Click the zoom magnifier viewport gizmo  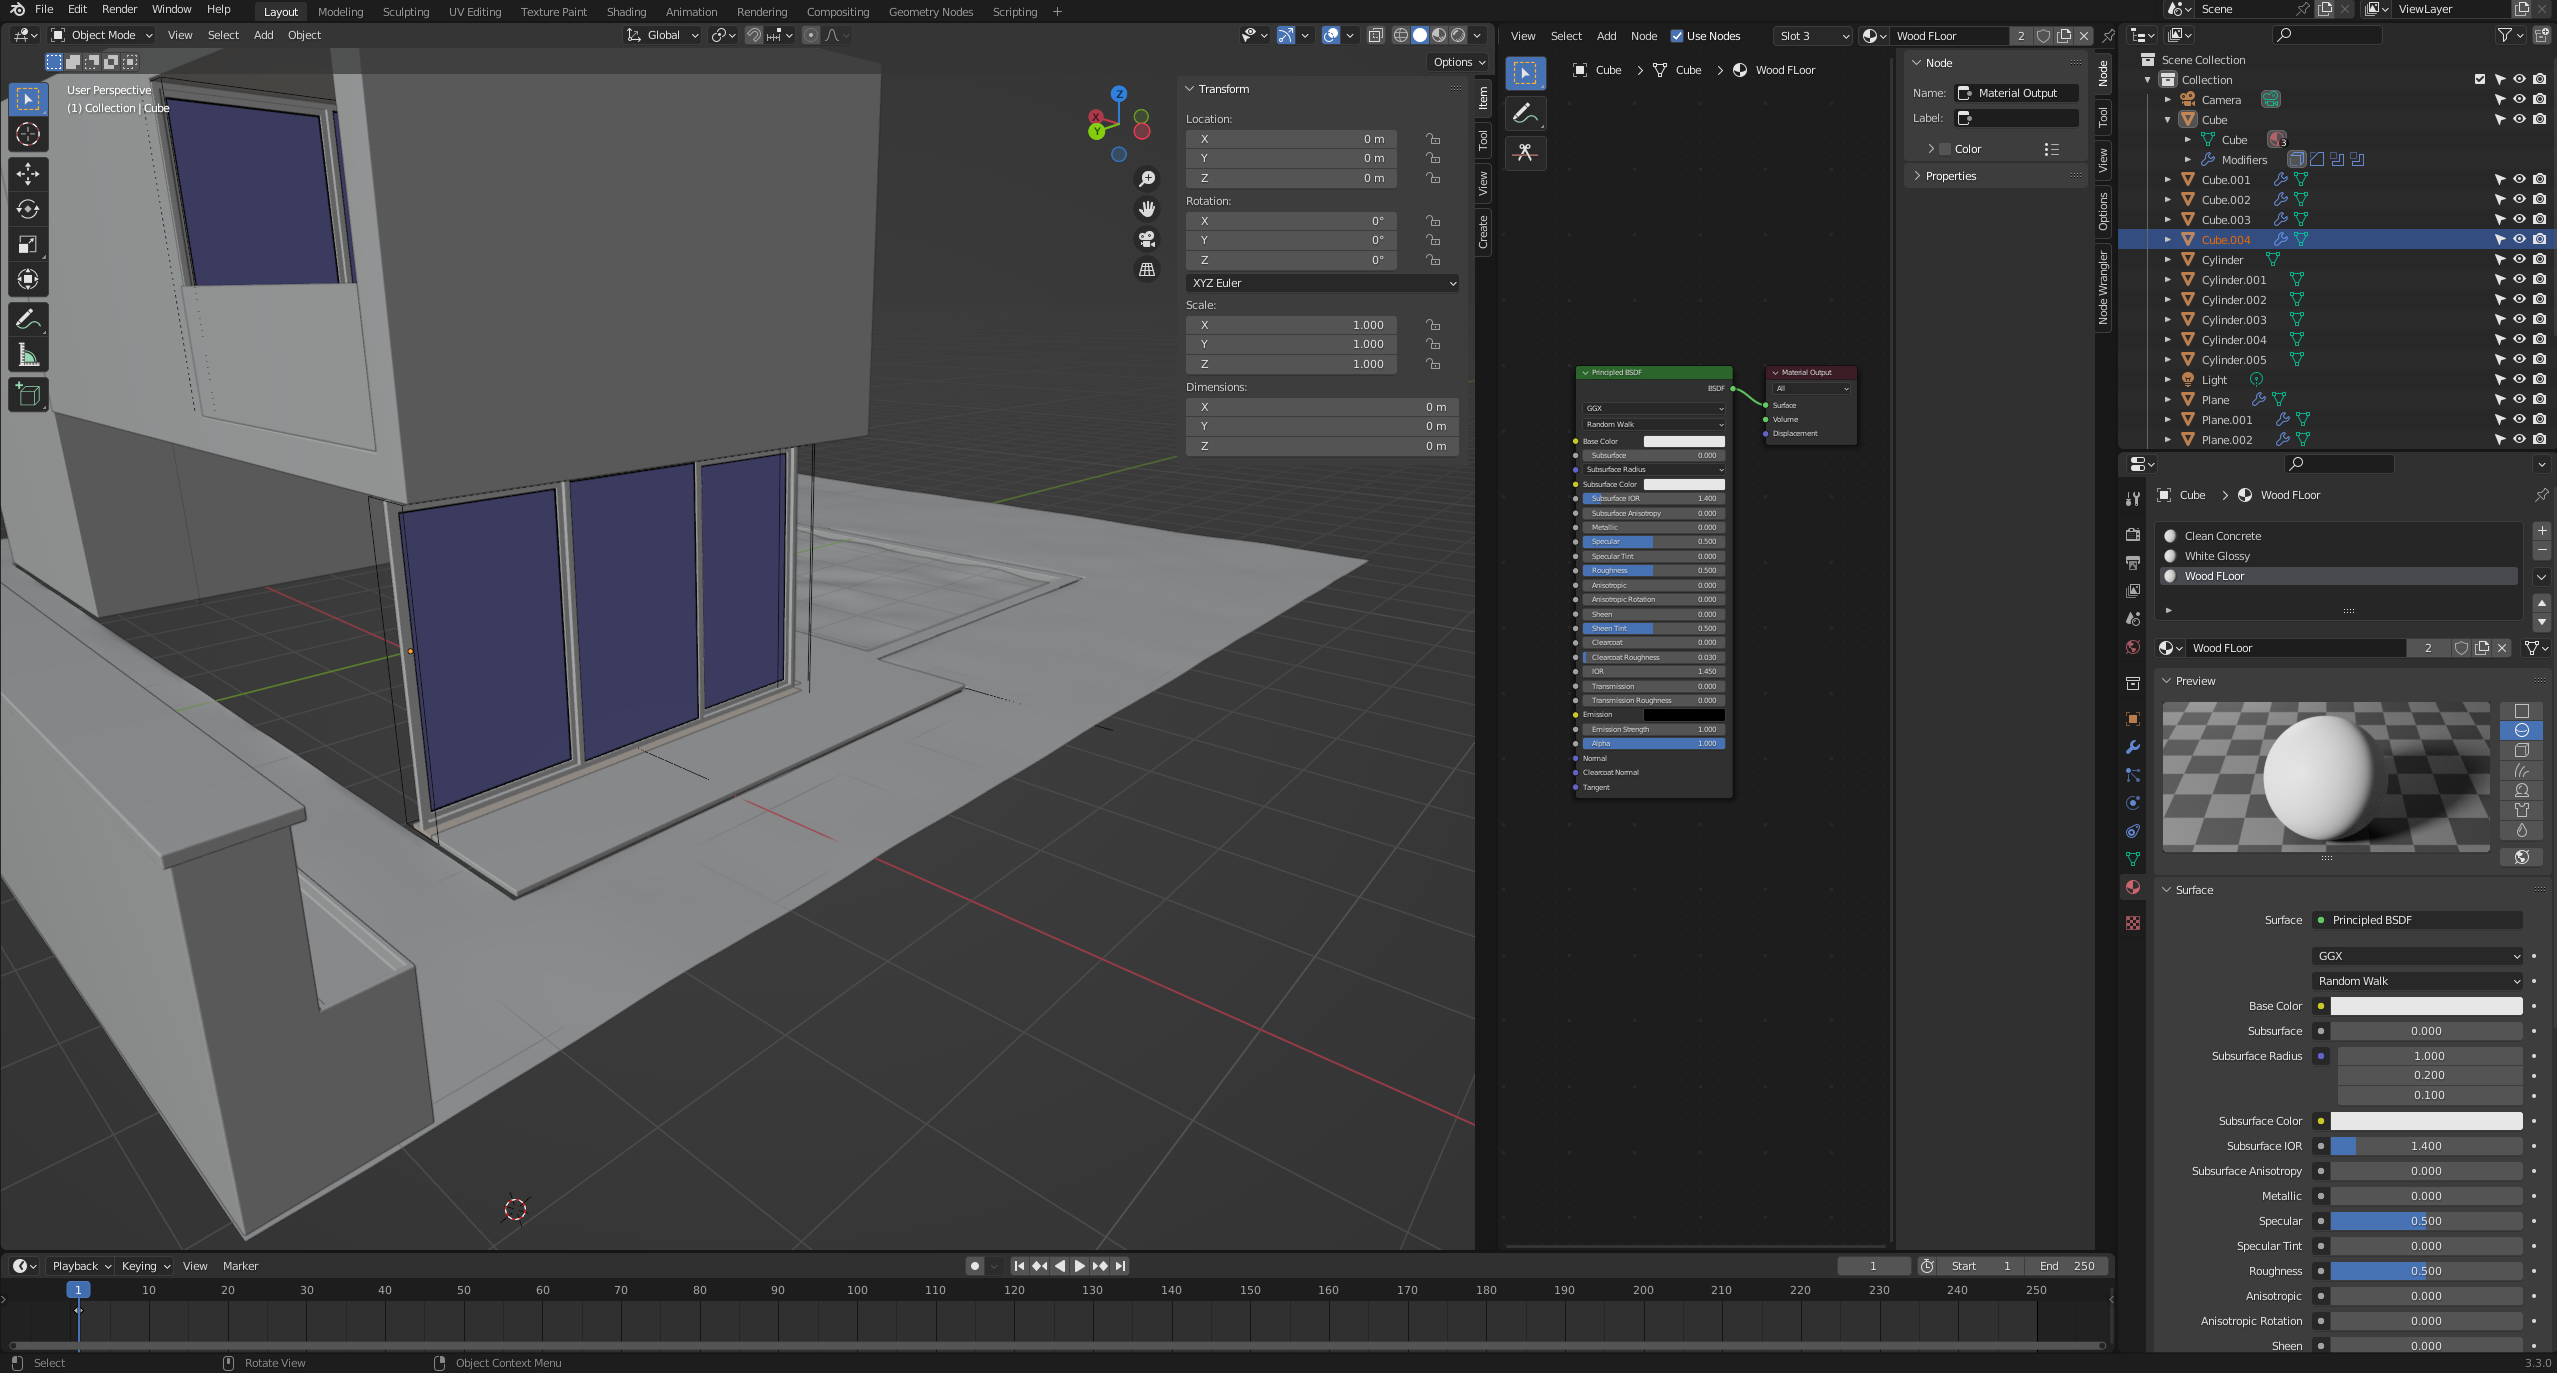(1147, 178)
